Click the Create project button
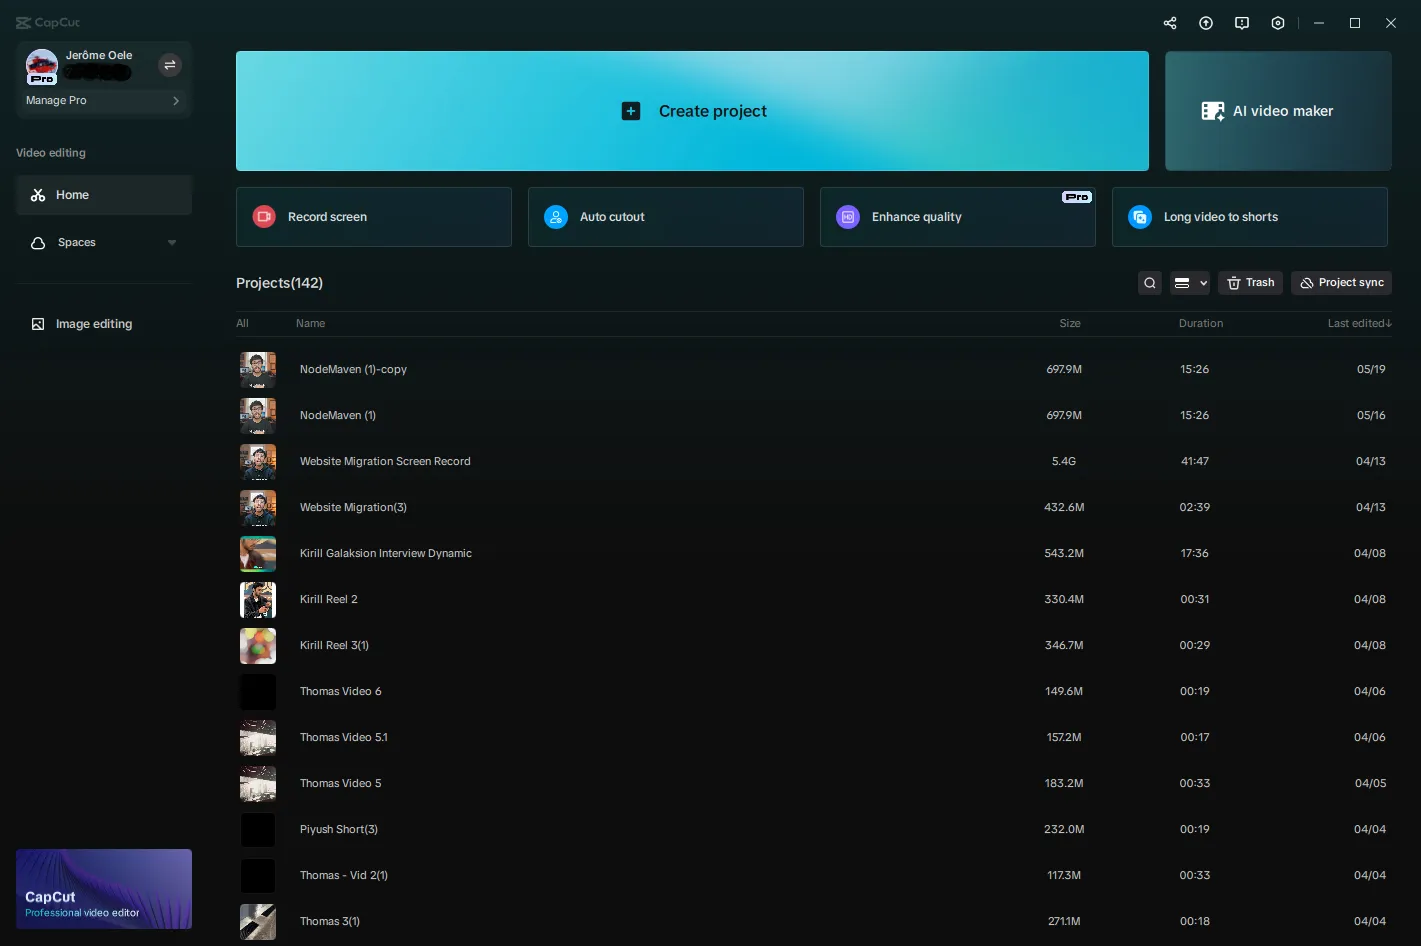Image resolution: width=1421 pixels, height=946 pixels. 692,111
